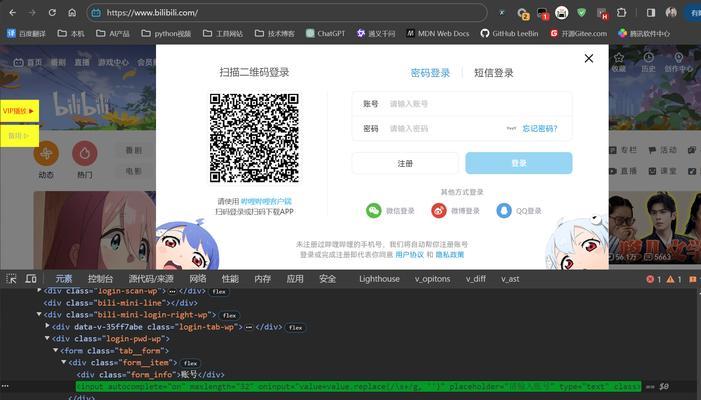The width and height of the screenshot is (701, 400).
Task: Open the 百度翻译 bookmark
Action: point(26,34)
